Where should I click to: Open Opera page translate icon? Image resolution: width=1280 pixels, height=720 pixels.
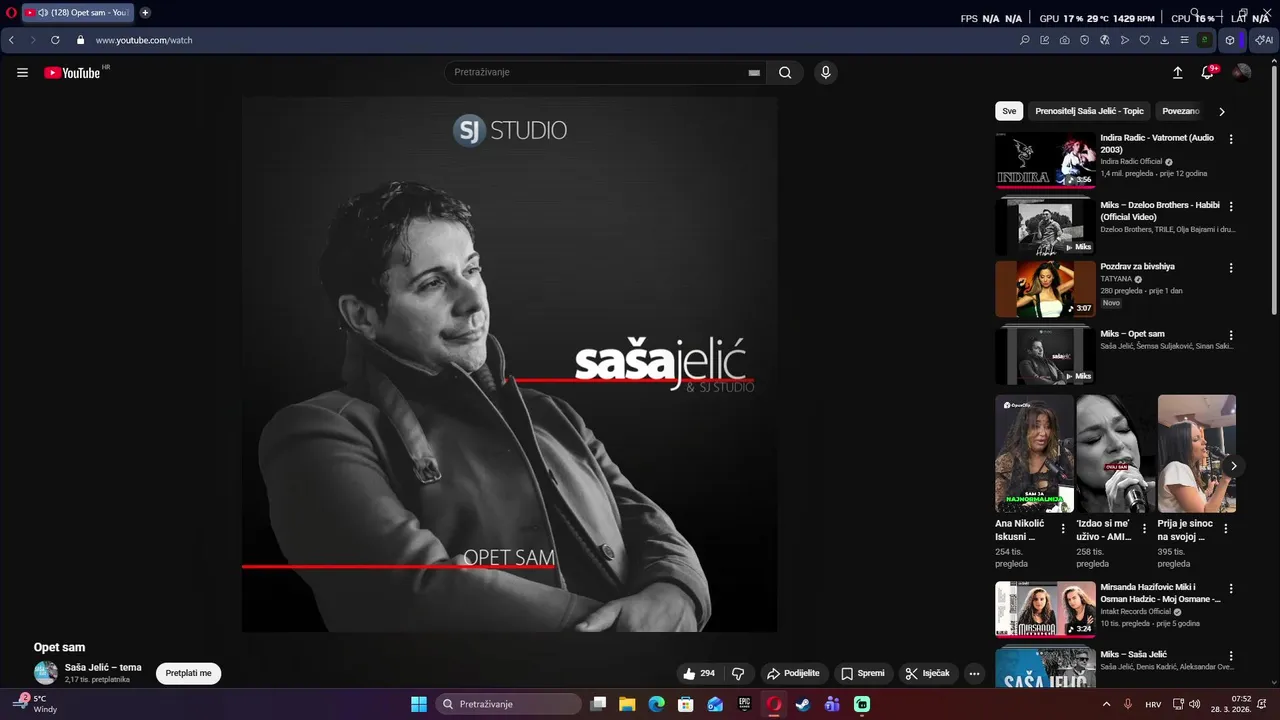[x=1104, y=40]
